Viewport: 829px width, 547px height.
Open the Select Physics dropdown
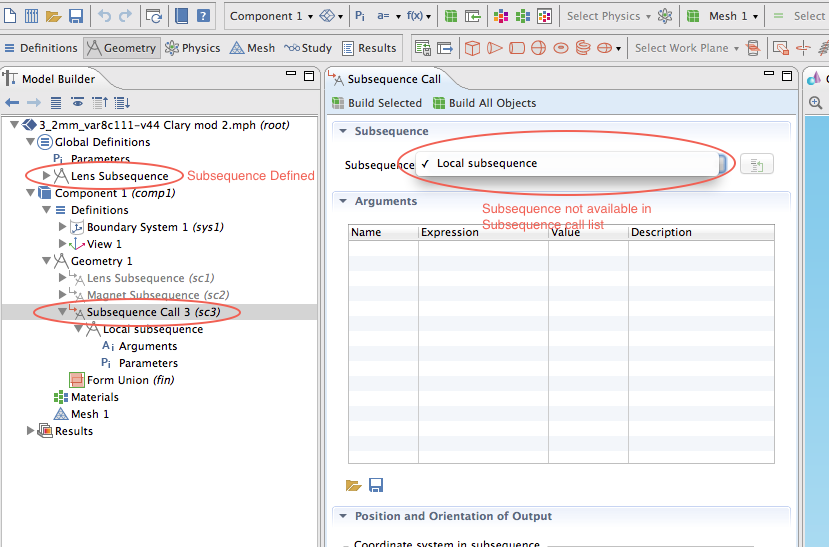coord(609,16)
